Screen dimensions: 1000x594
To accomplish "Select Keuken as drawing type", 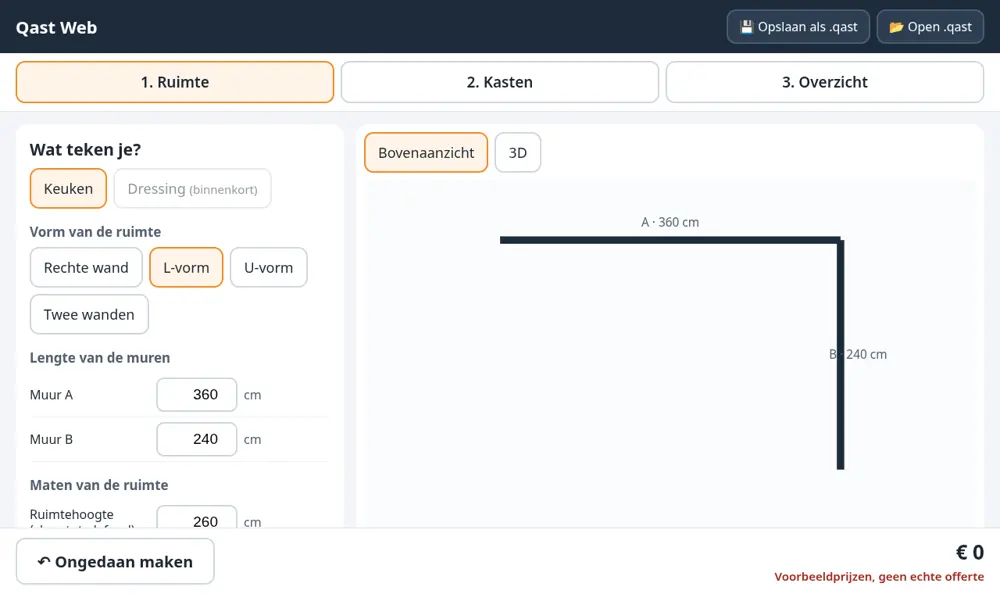I will coord(68,189).
